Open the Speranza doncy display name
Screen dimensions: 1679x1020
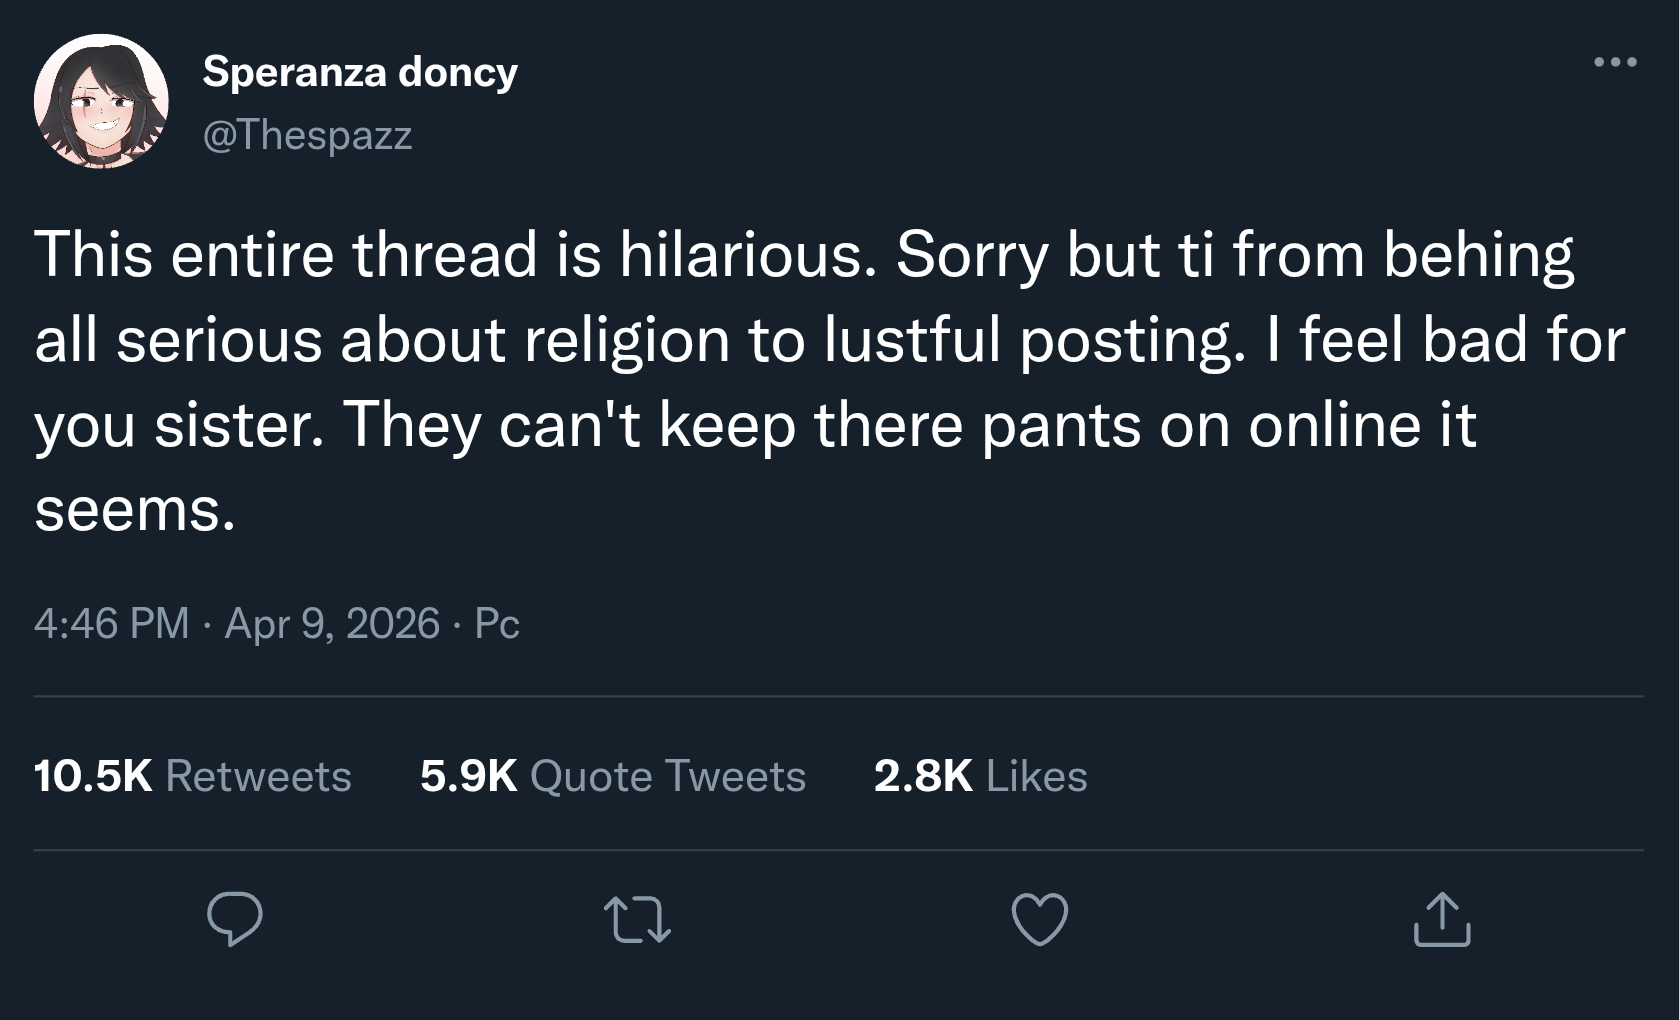click(360, 72)
